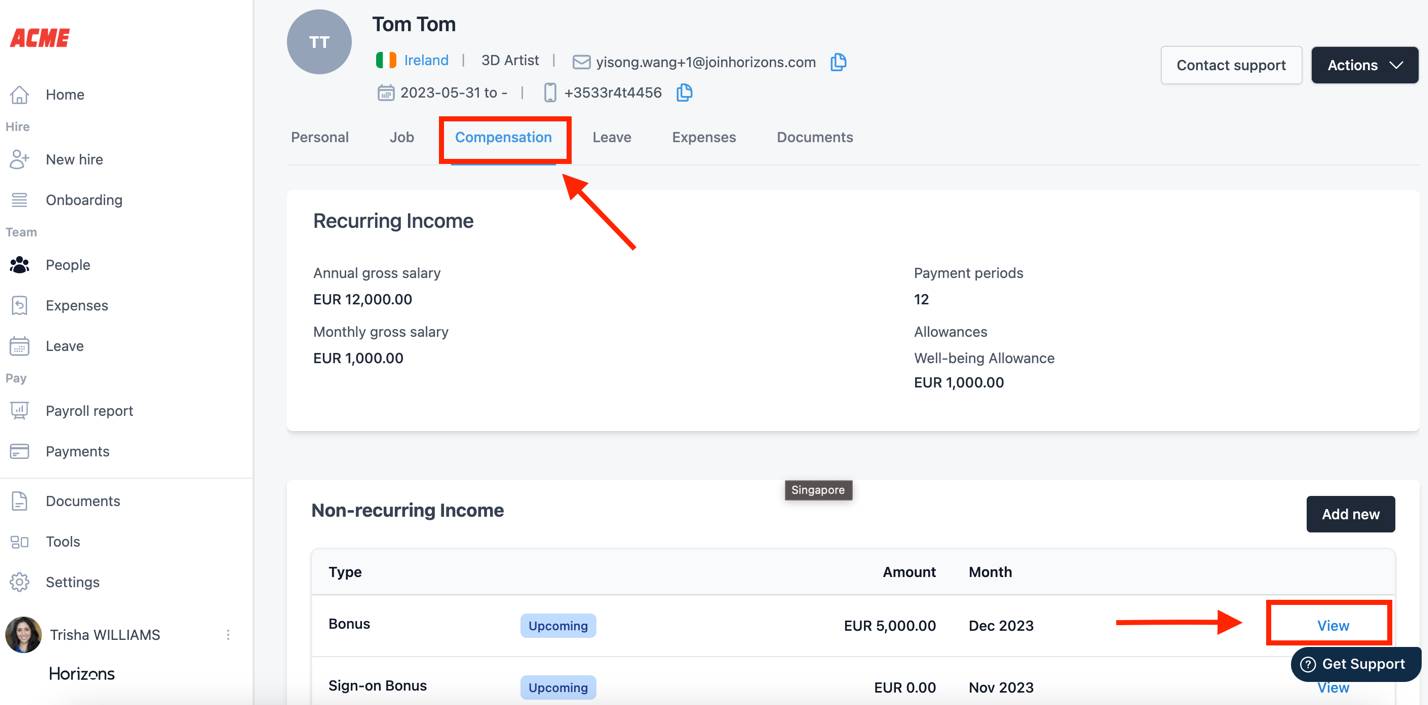Copy the email address with copy icon
The width and height of the screenshot is (1428, 705).
tap(838, 62)
